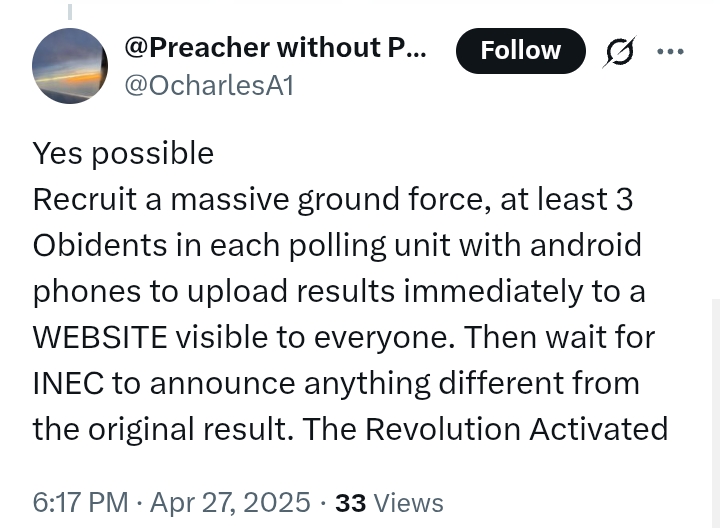This screenshot has width=720, height=528.
Task: Open the Grok explain-post icon
Action: (x=619, y=51)
